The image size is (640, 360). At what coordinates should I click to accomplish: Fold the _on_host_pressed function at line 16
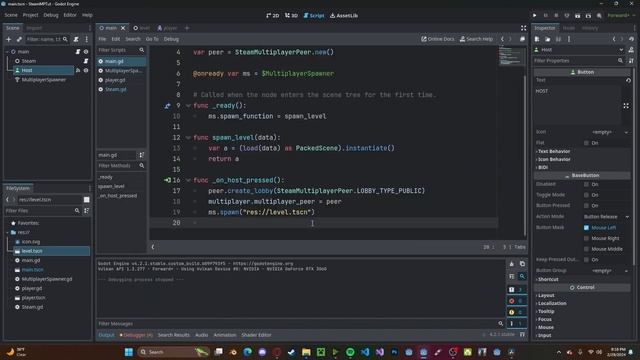pyautogui.click(x=188, y=180)
